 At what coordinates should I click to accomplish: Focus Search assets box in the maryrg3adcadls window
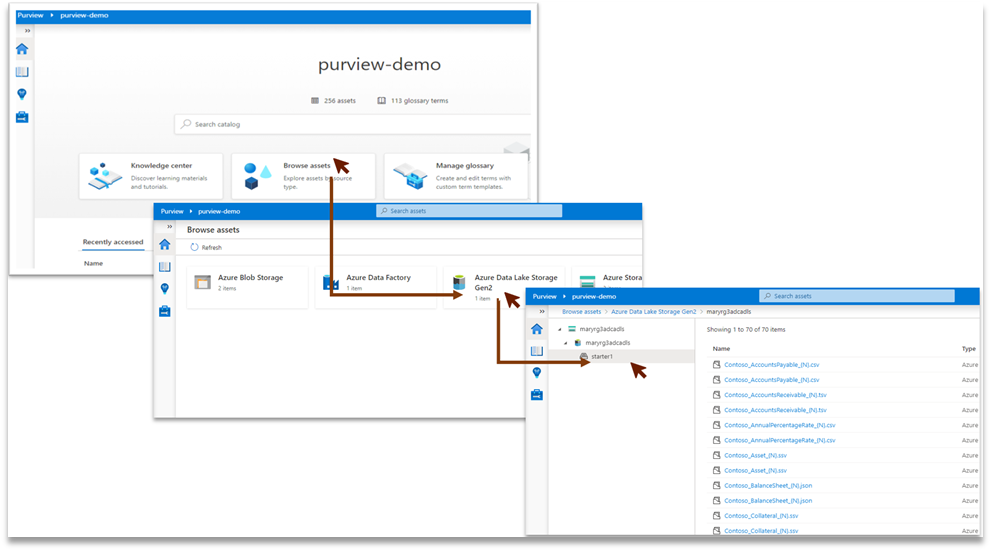(x=857, y=296)
